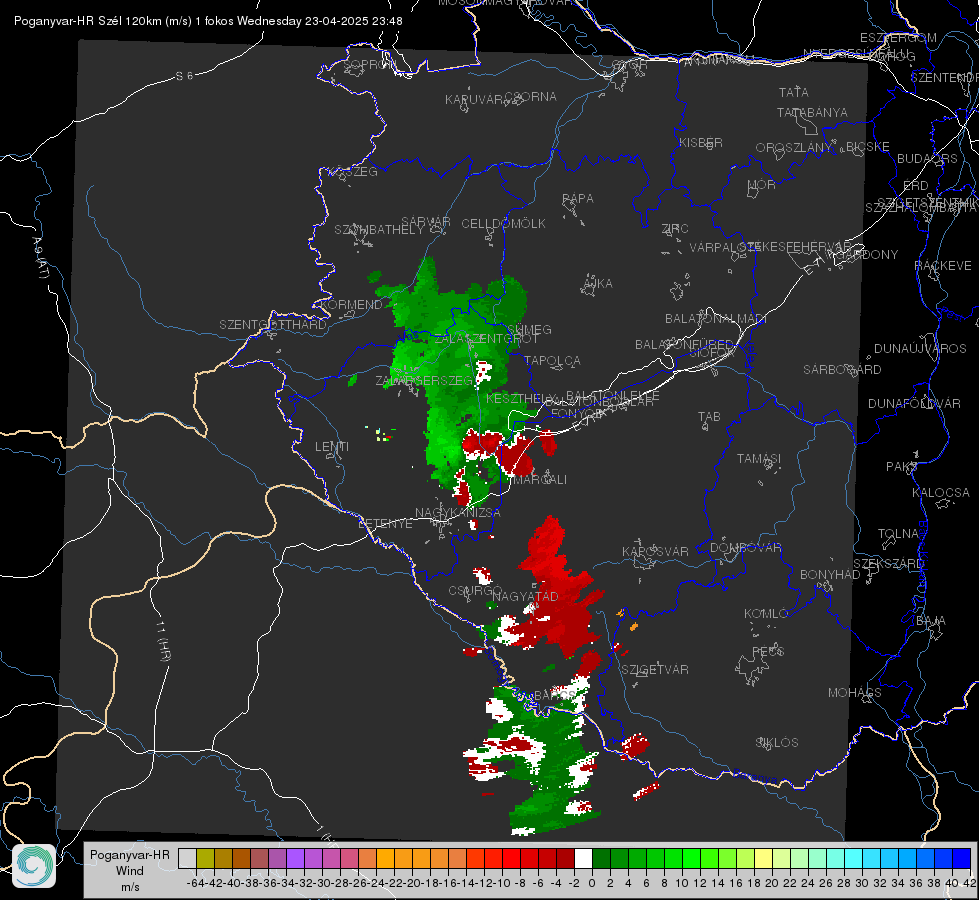Pick the grey swatch left of -64

coord(187,858)
